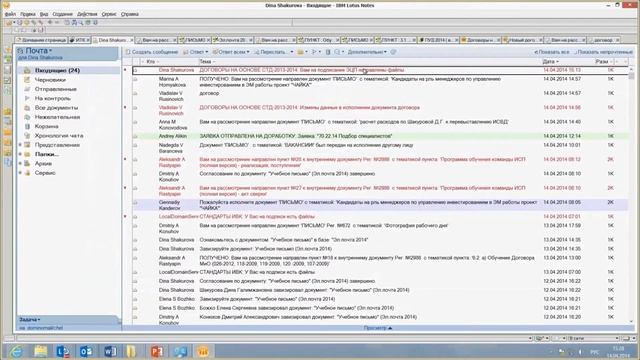Switch to the ПУД 2014 tab
Image resolution: width=640 pixels, height=360 pixels.
tap(438, 40)
